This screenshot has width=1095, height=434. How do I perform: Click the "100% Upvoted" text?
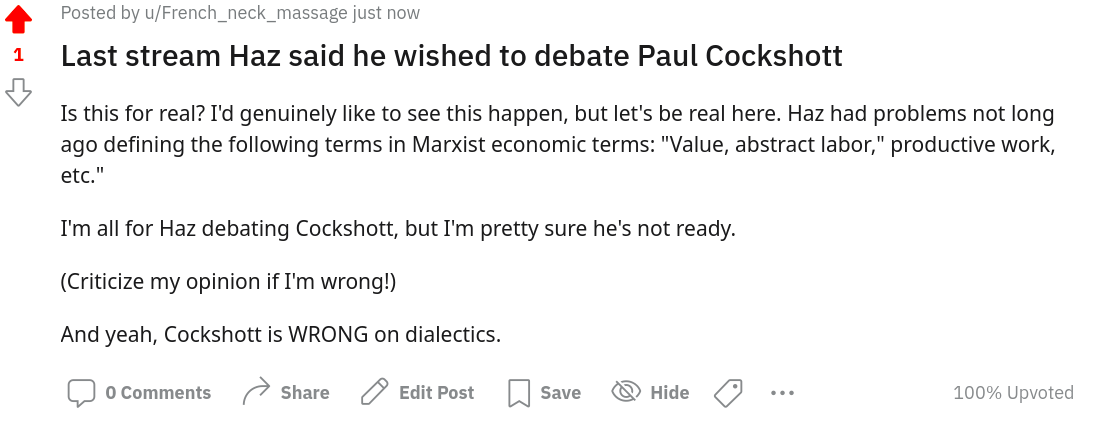[x=1013, y=393]
